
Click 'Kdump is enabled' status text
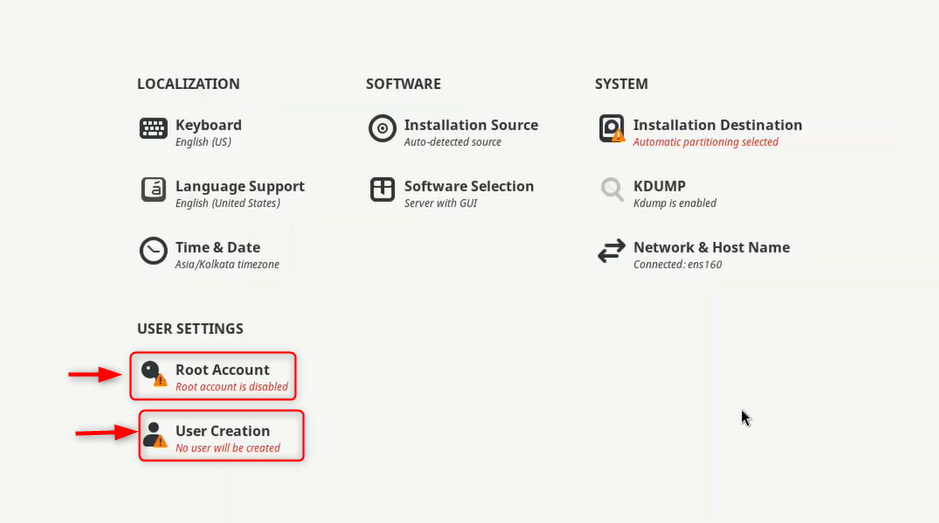point(675,203)
